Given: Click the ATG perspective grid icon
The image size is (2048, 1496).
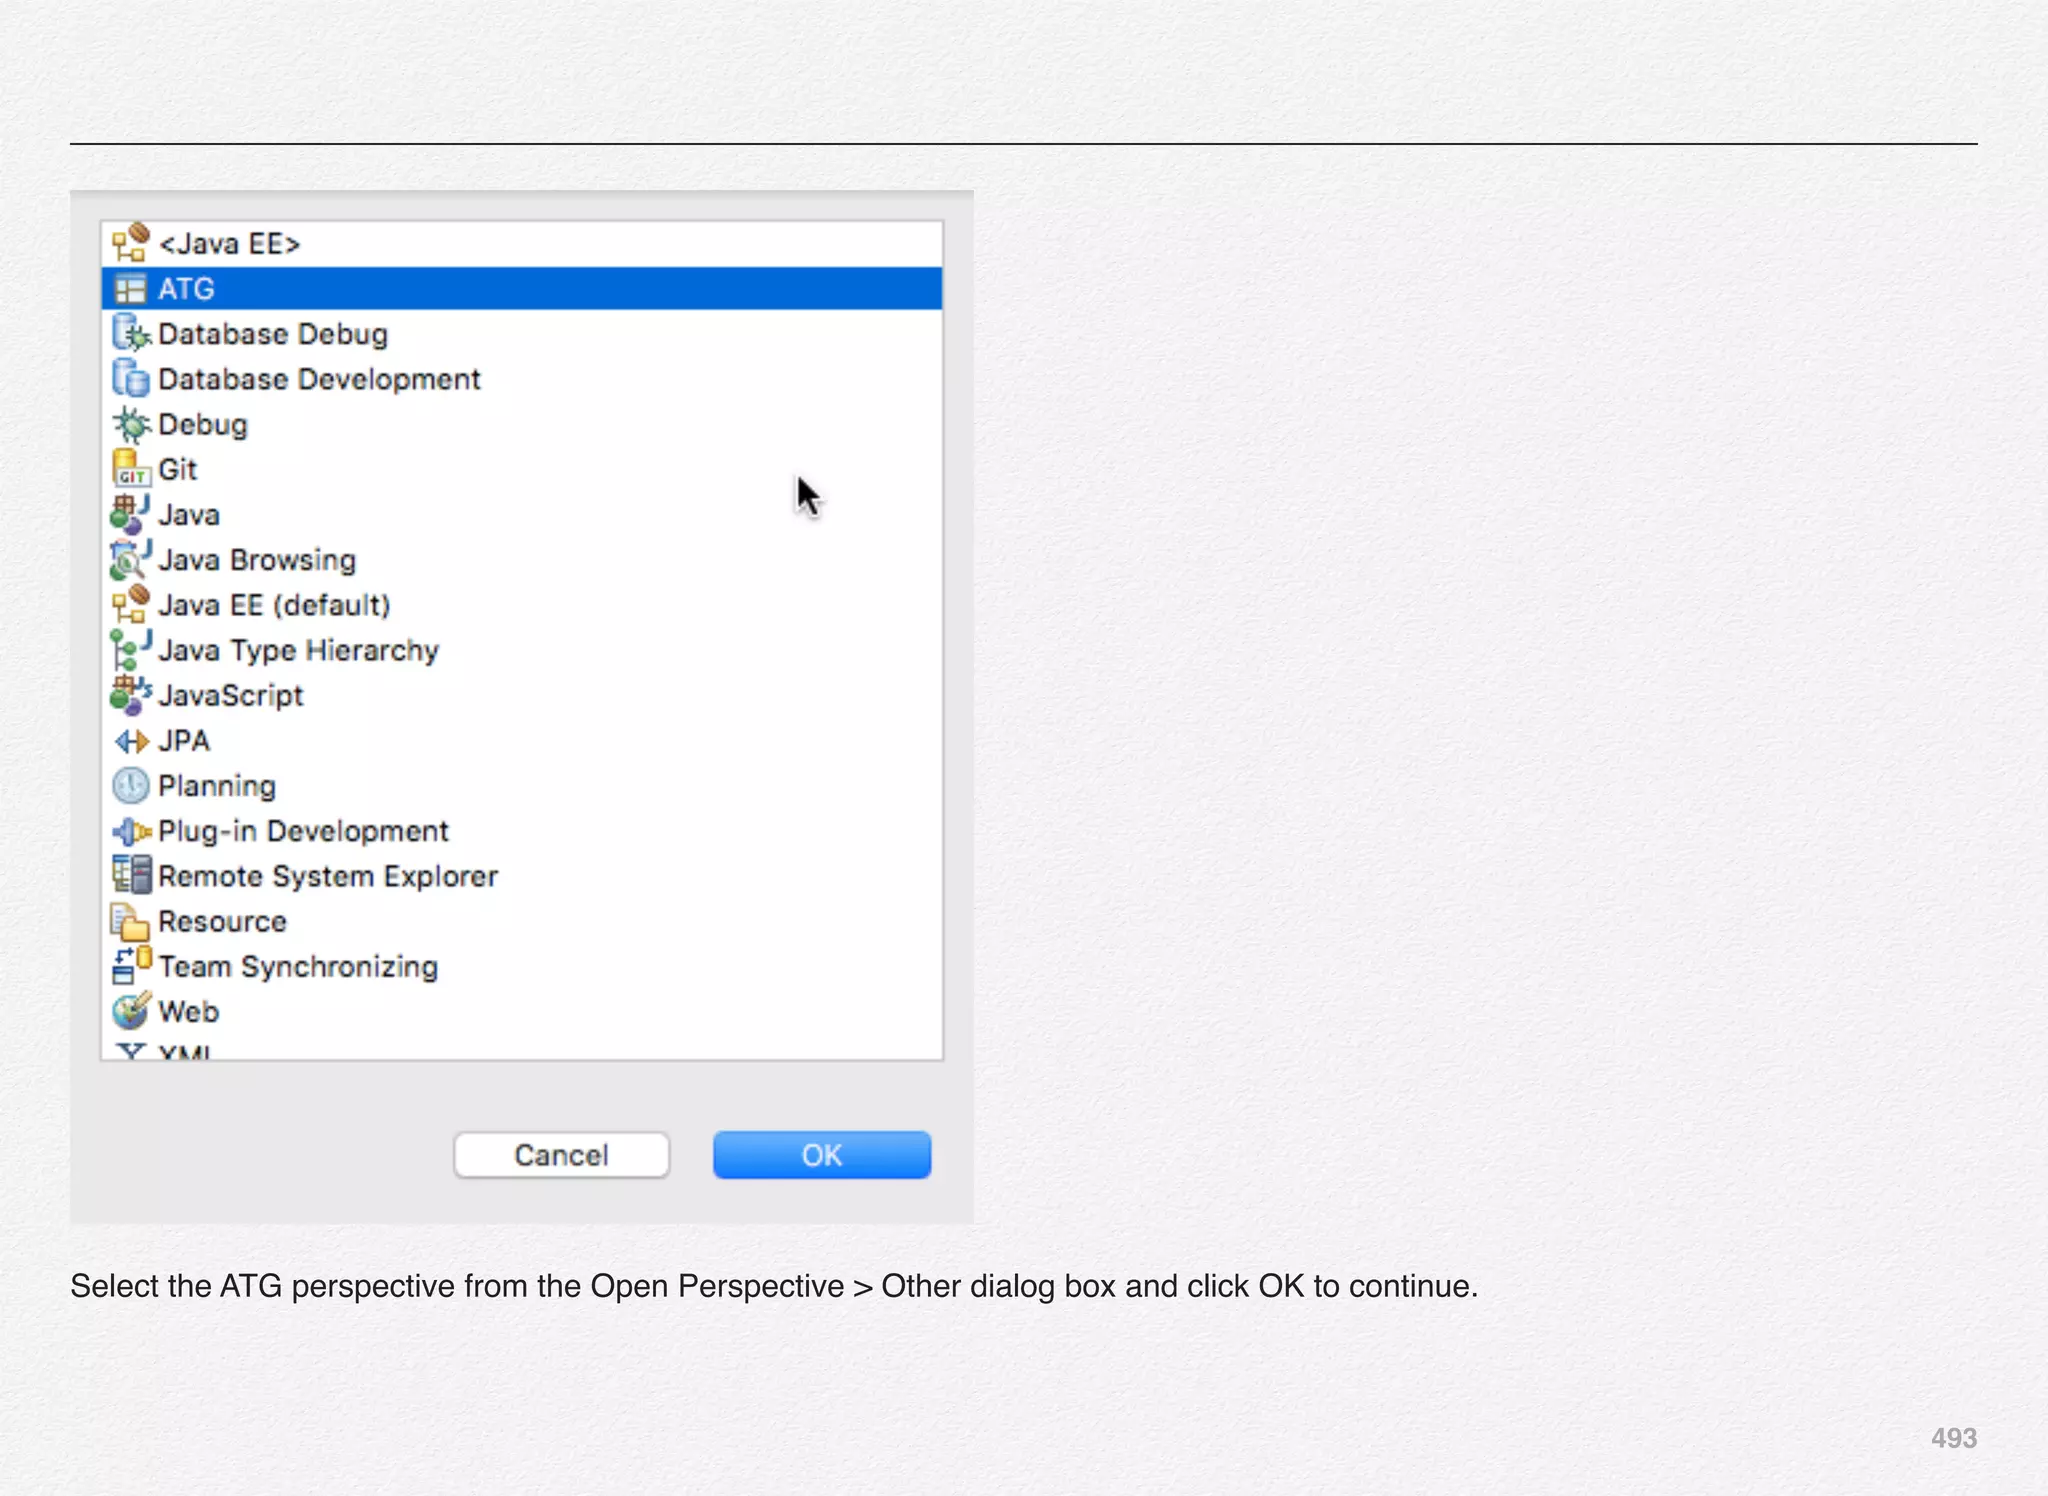Looking at the screenshot, I should (131, 289).
